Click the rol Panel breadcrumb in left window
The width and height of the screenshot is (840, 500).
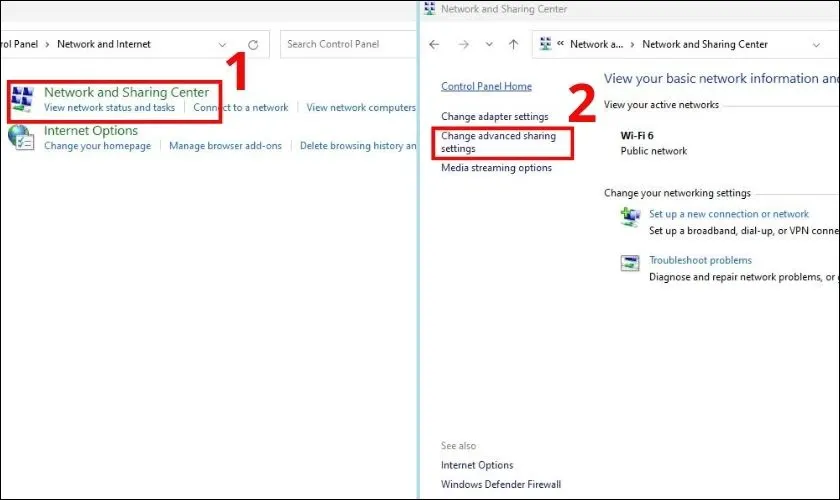point(19,44)
